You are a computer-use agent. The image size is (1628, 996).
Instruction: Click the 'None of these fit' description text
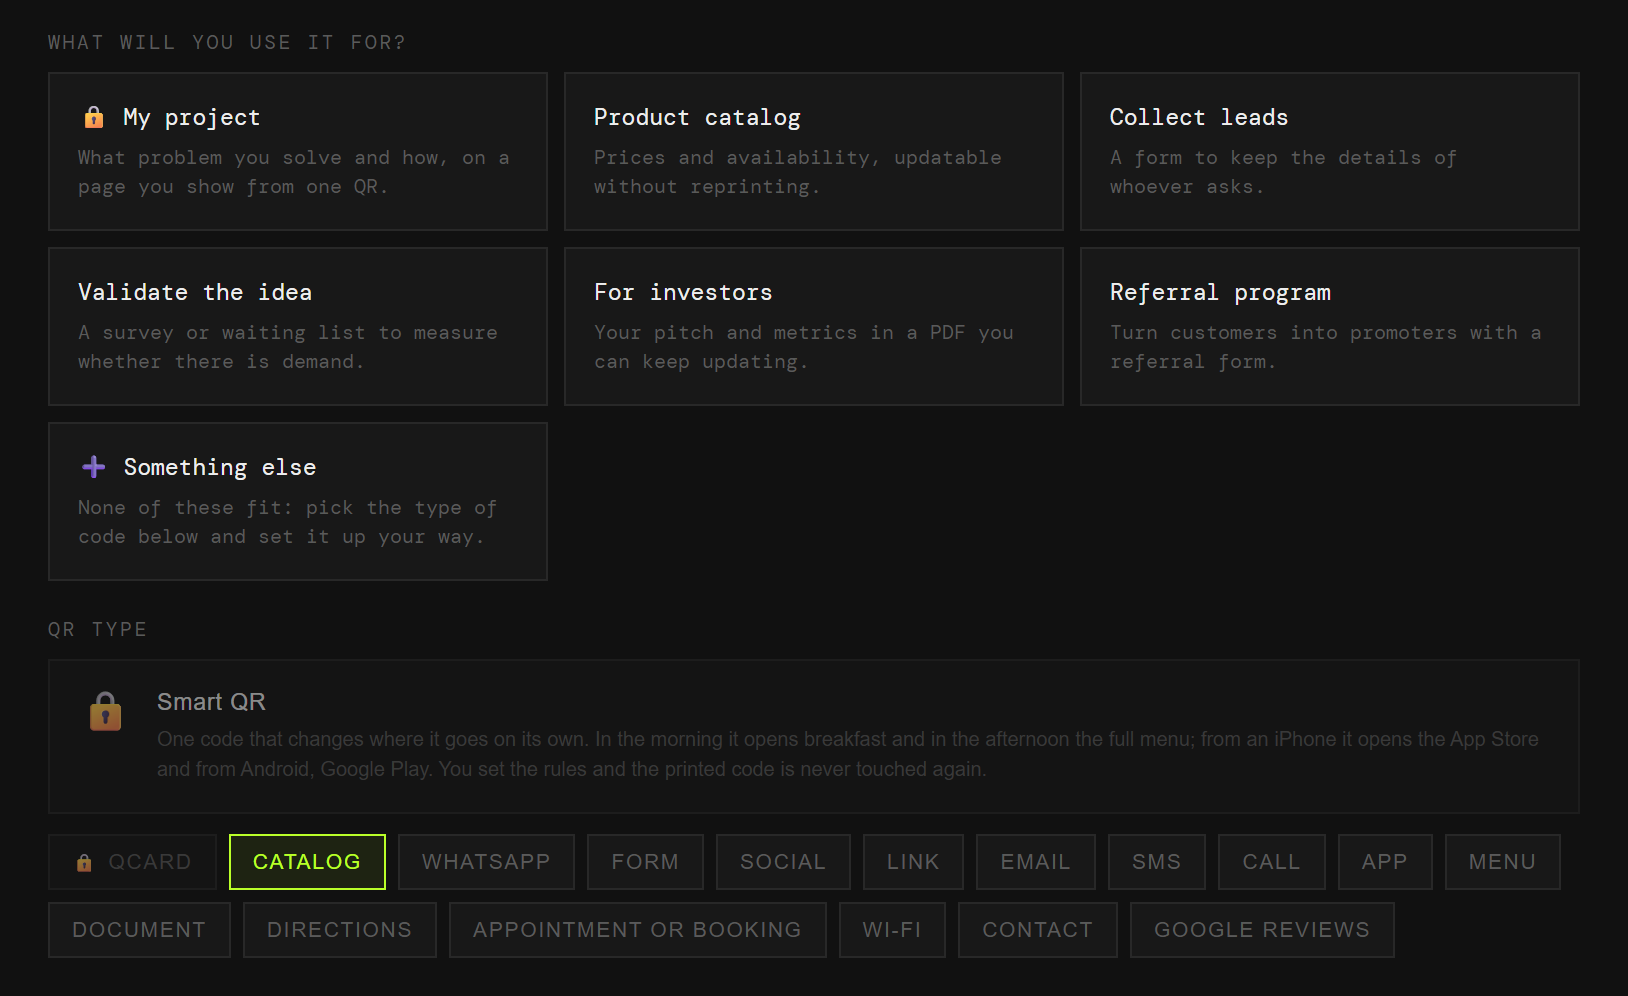288,522
